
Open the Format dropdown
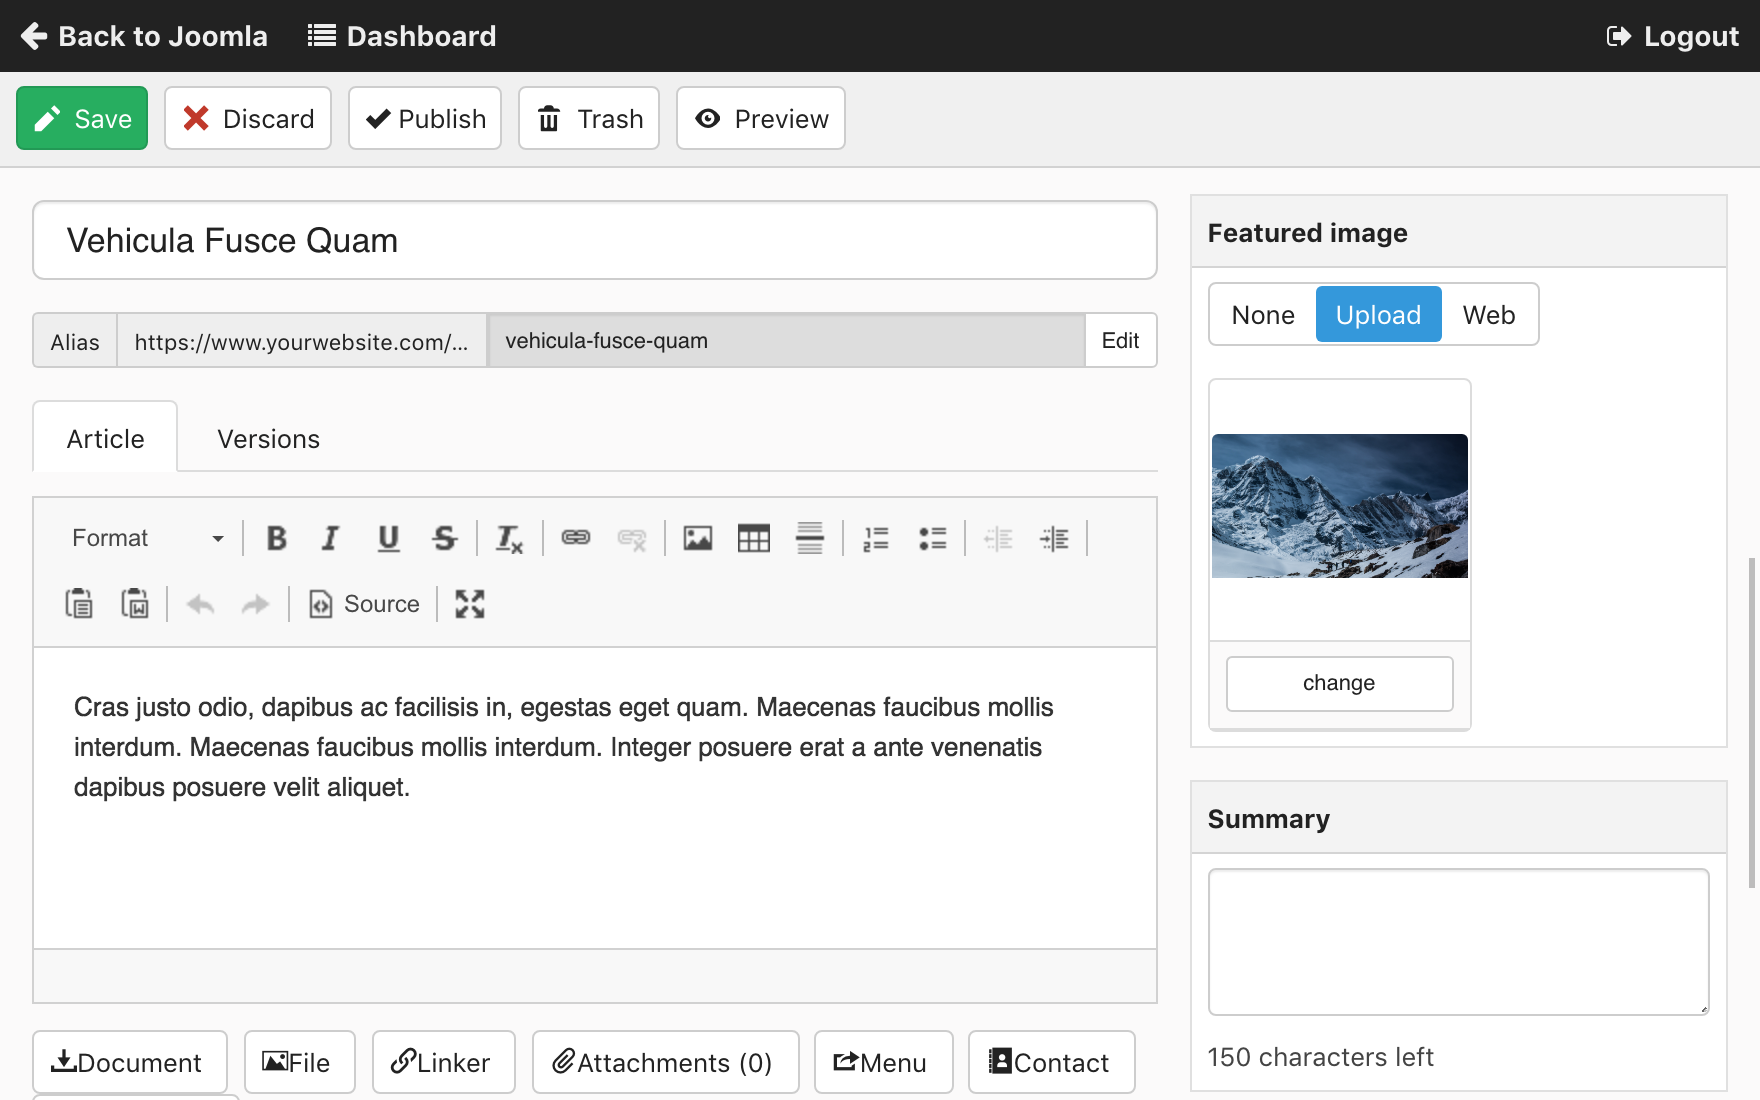(147, 539)
